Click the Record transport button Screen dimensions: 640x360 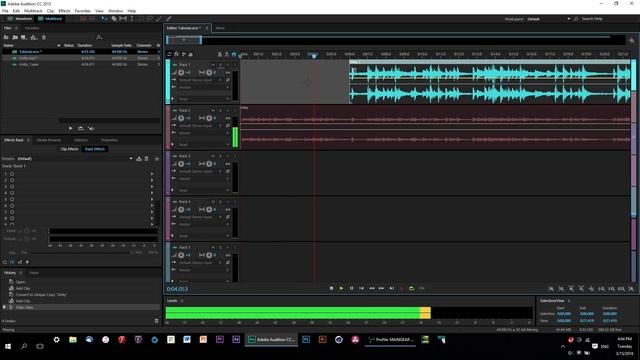402,288
